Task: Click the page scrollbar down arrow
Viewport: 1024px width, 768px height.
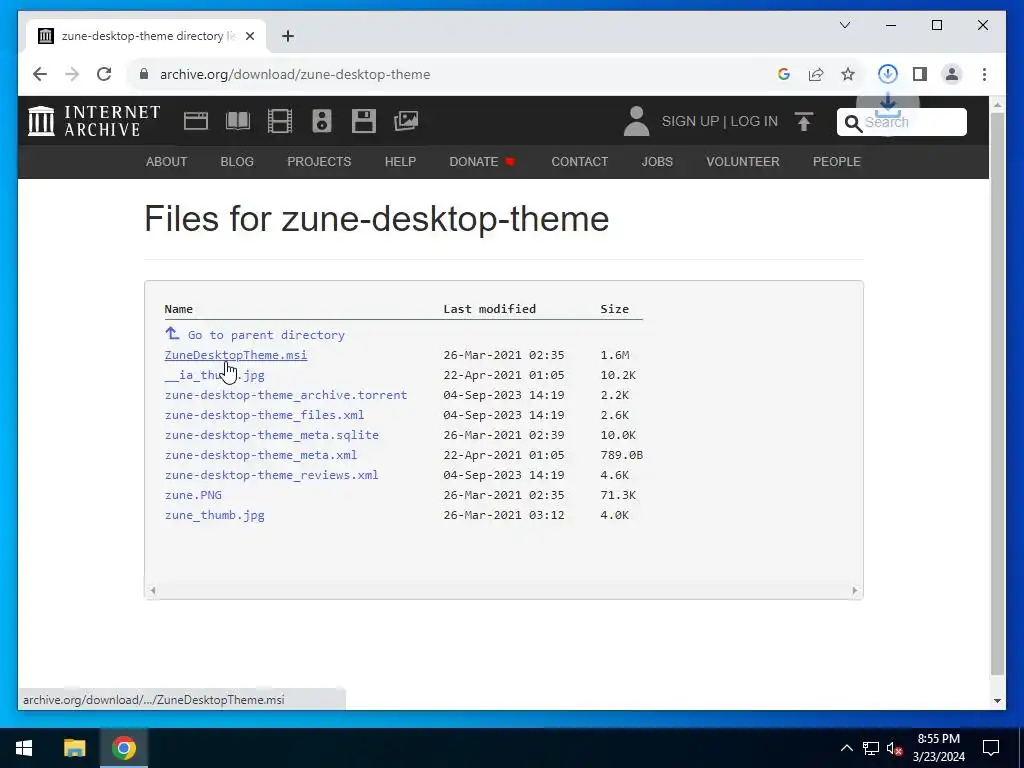Action: (997, 701)
